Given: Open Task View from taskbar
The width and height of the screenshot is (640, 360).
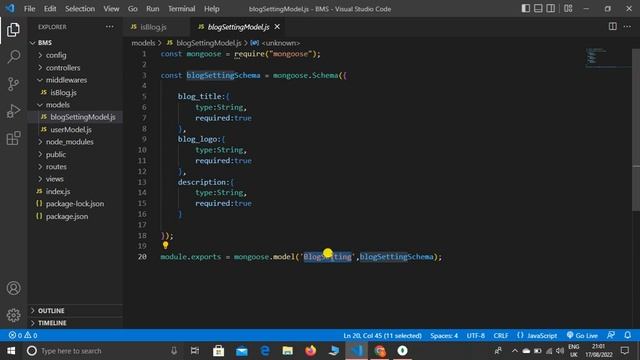Looking at the screenshot, I should pyautogui.click(x=195, y=351).
